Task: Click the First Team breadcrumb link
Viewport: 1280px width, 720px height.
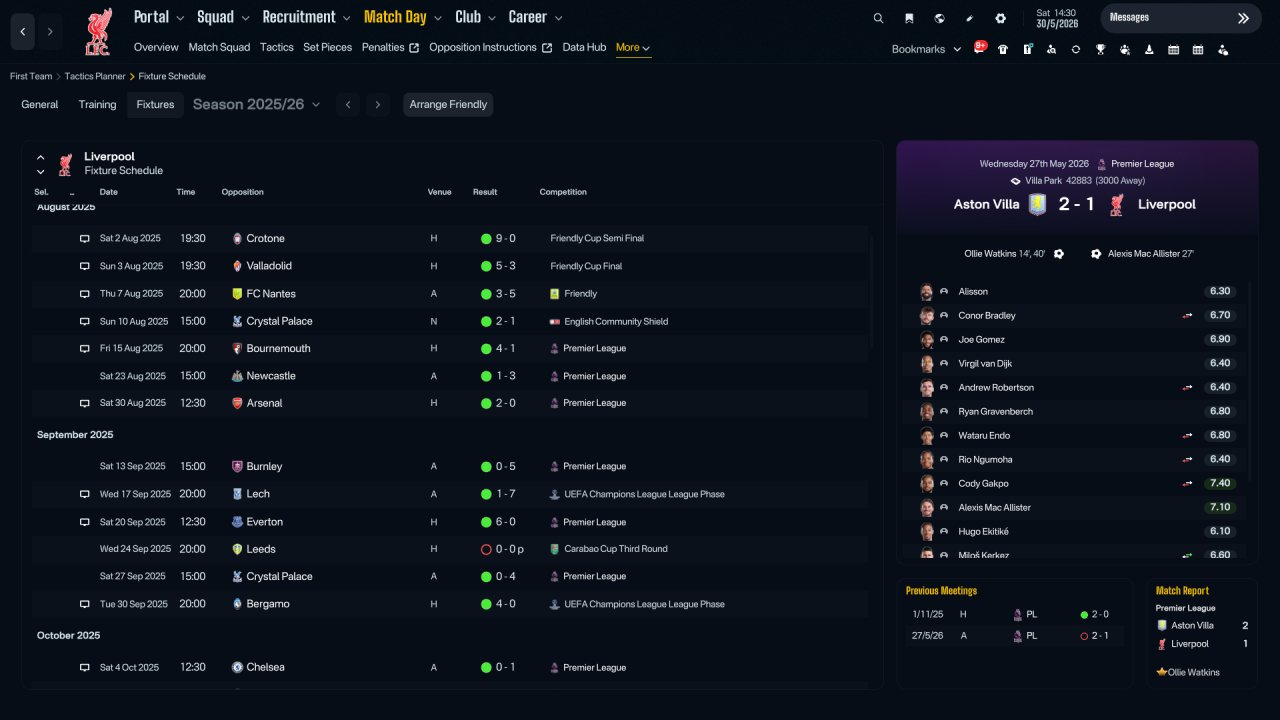Action: [x=31, y=76]
